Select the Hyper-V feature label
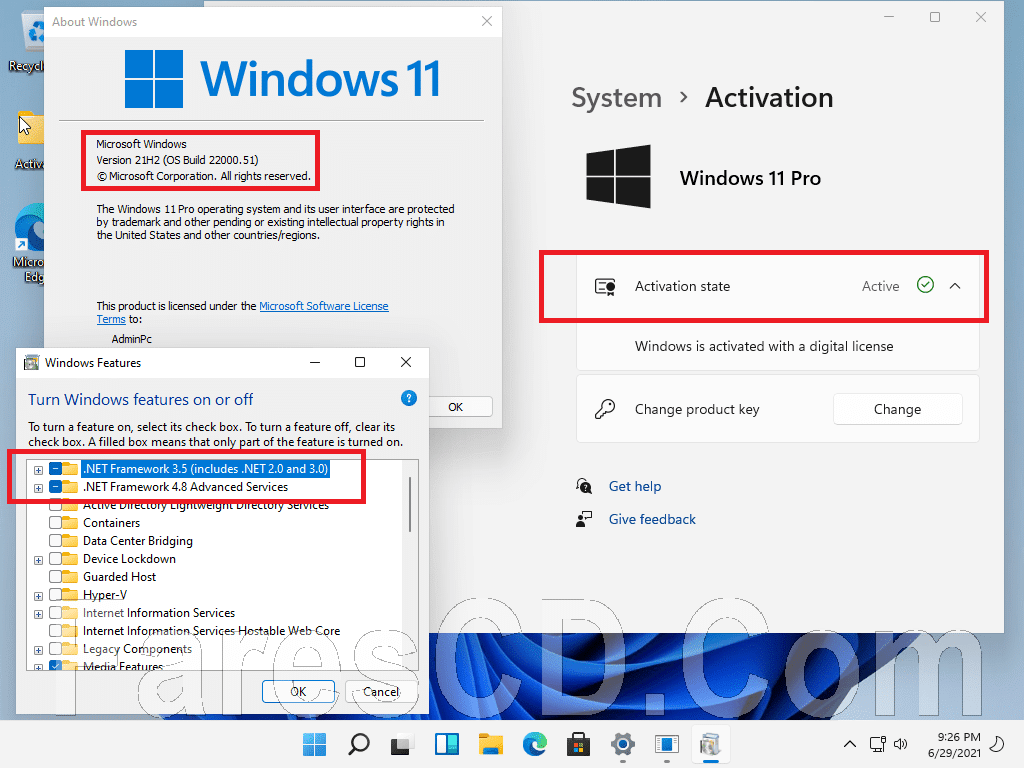This screenshot has width=1024, height=768. point(105,595)
